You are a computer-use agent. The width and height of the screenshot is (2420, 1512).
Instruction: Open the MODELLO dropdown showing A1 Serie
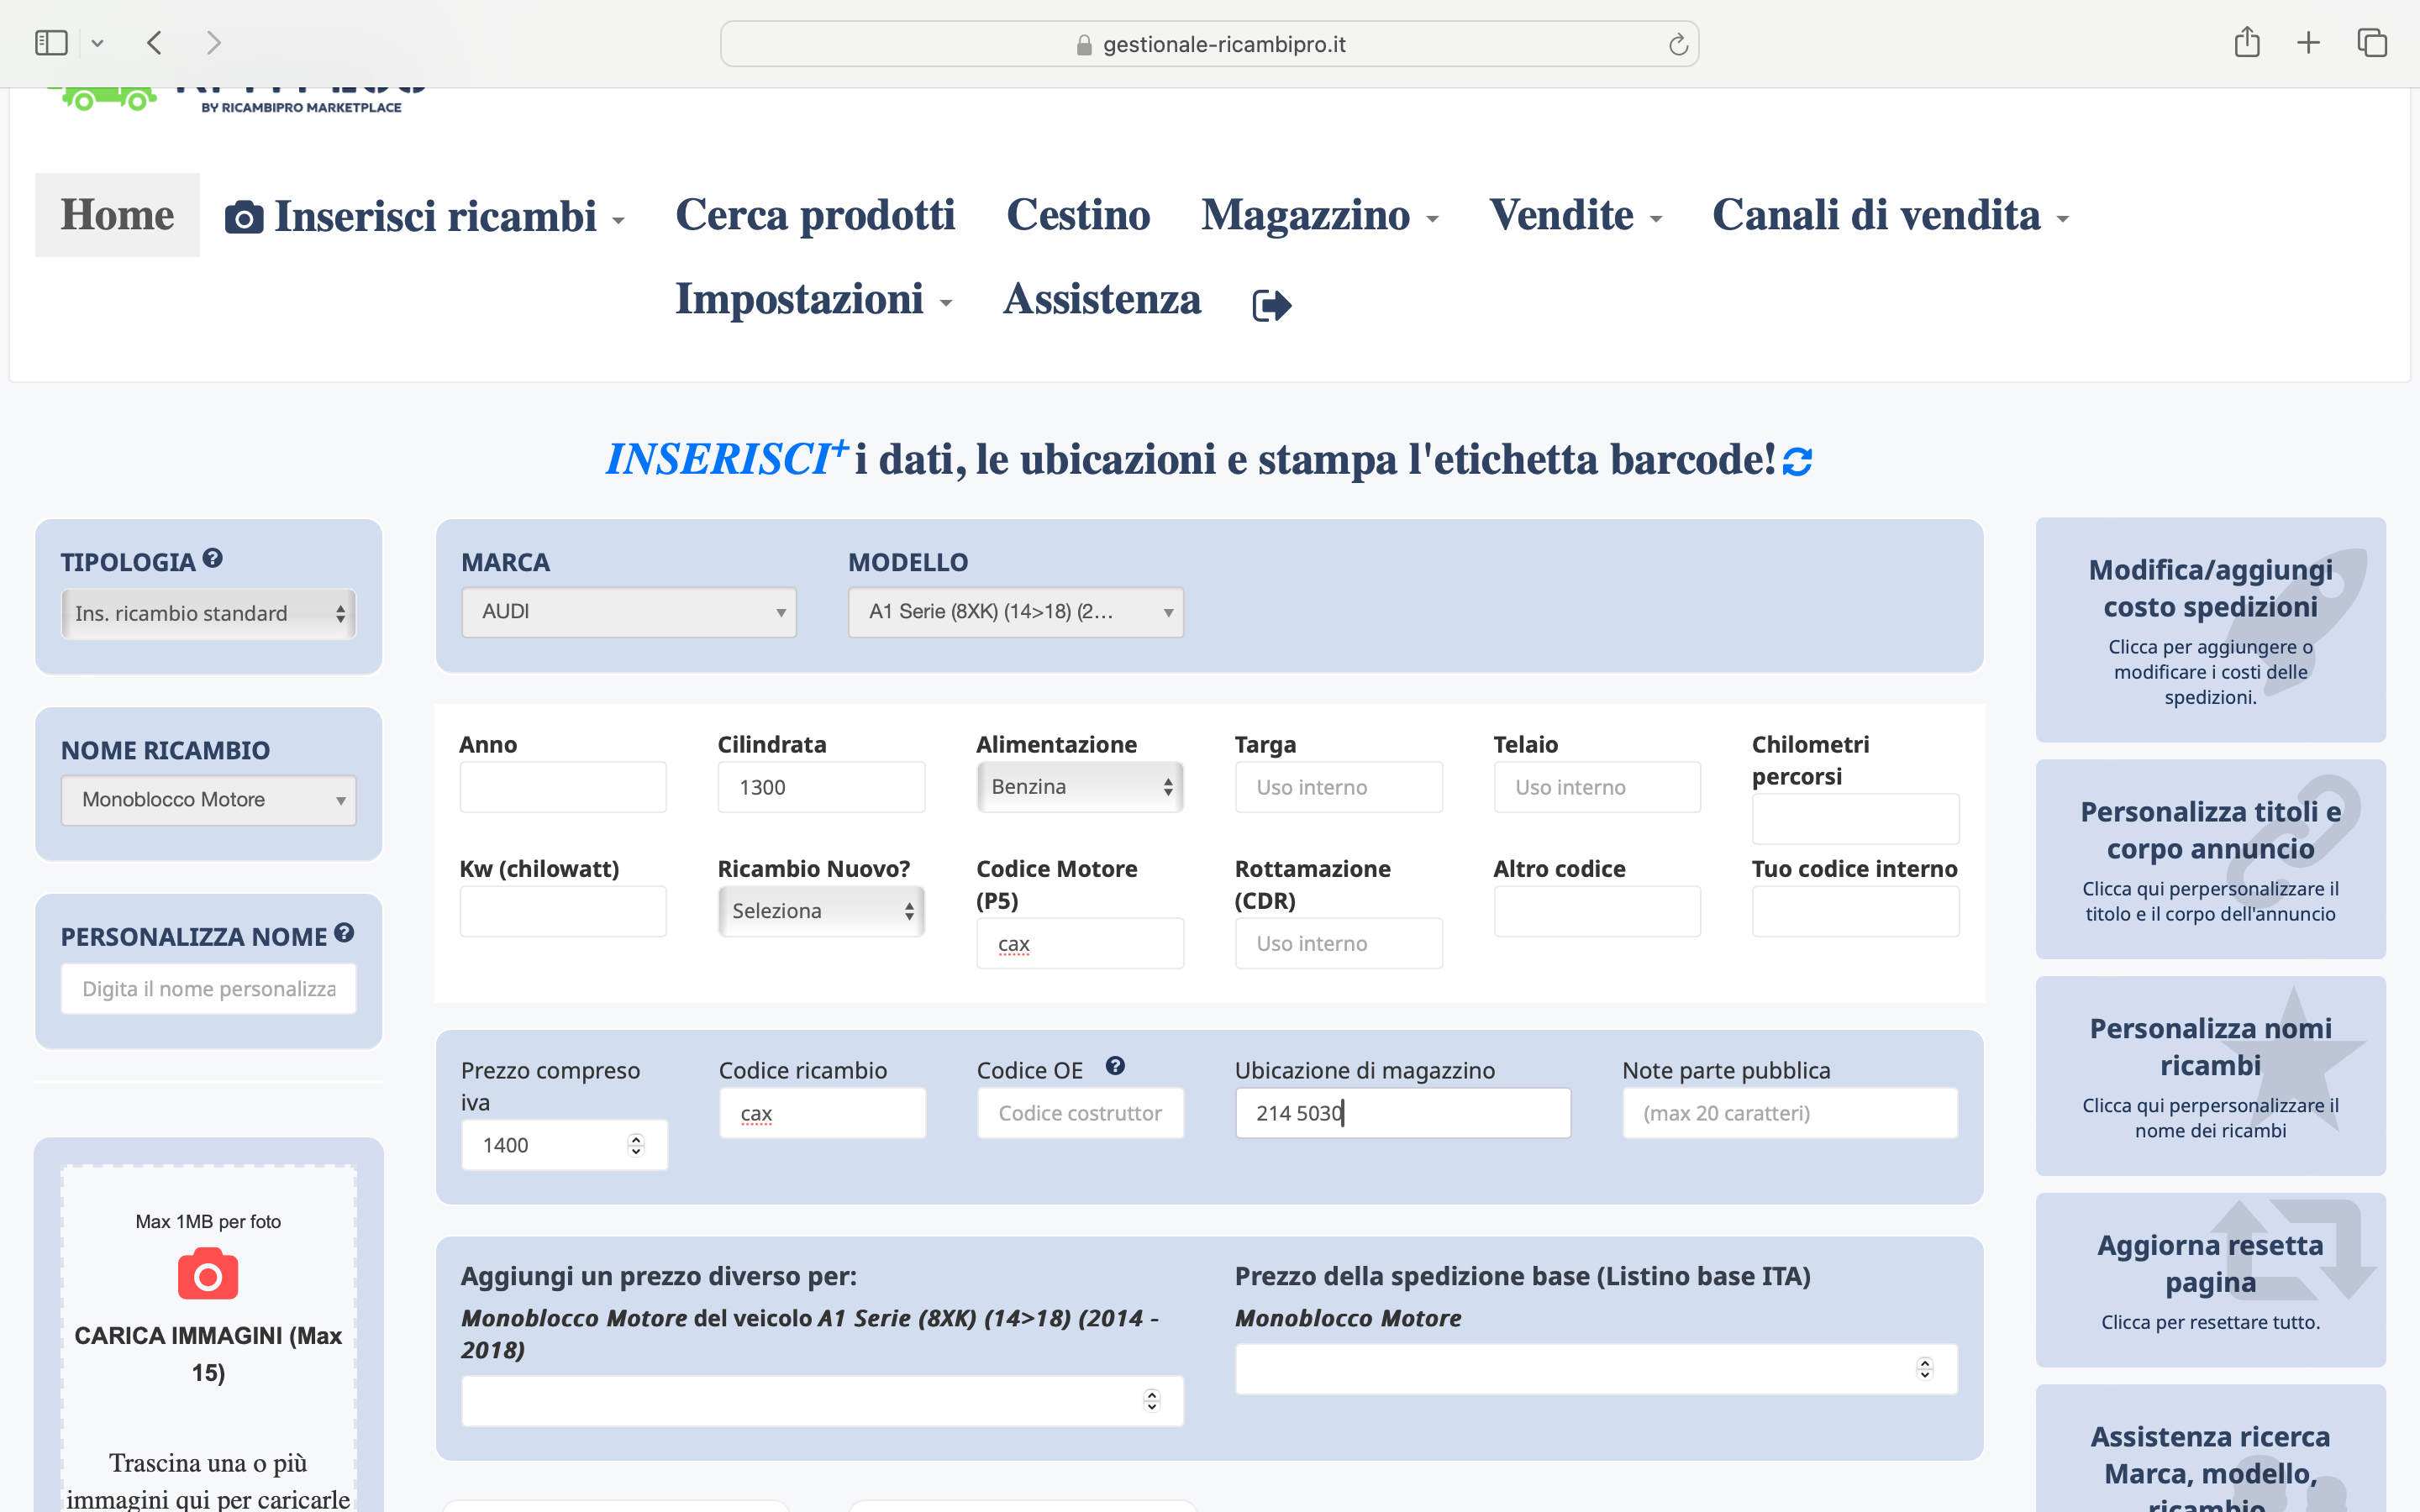[x=1016, y=612]
